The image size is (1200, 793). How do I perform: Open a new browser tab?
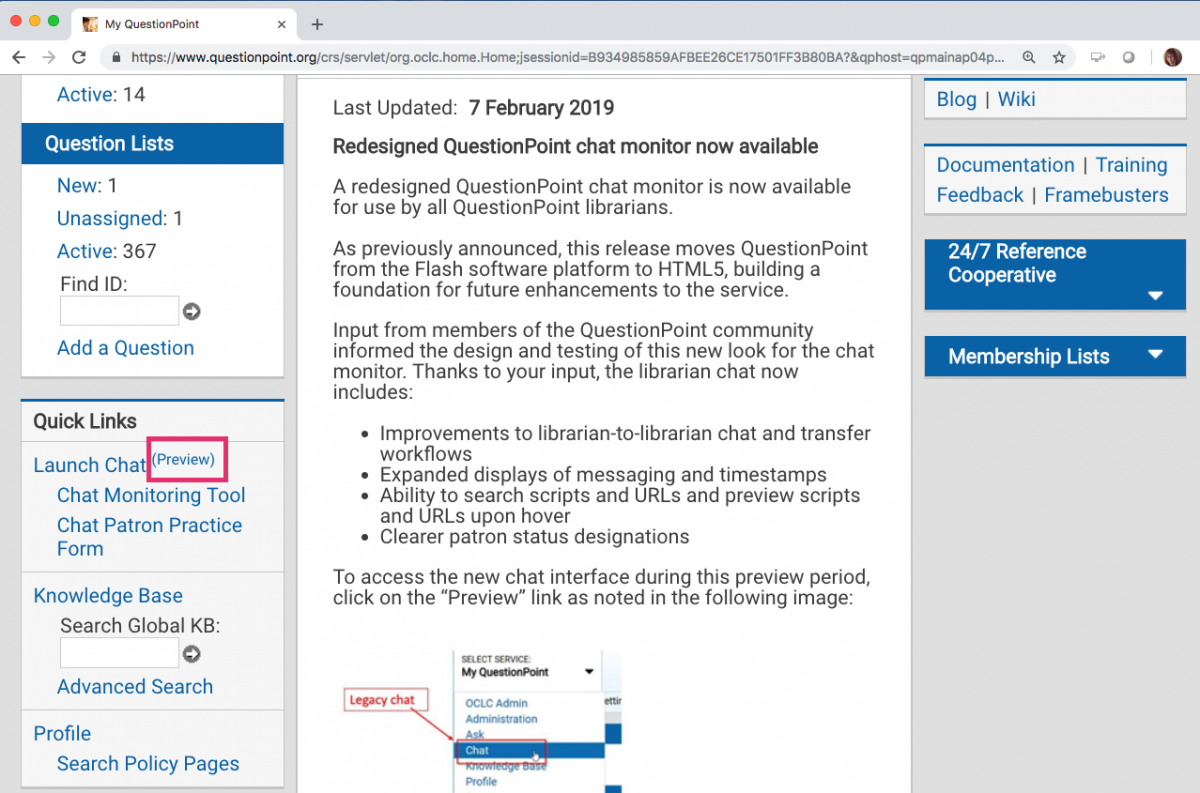(x=317, y=24)
